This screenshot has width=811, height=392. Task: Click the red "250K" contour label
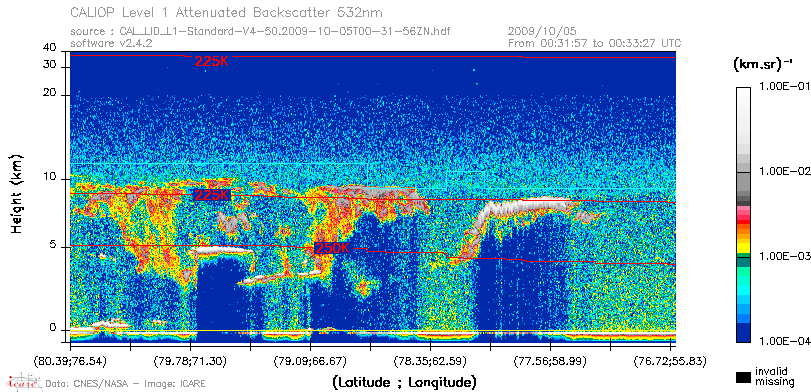tap(332, 248)
